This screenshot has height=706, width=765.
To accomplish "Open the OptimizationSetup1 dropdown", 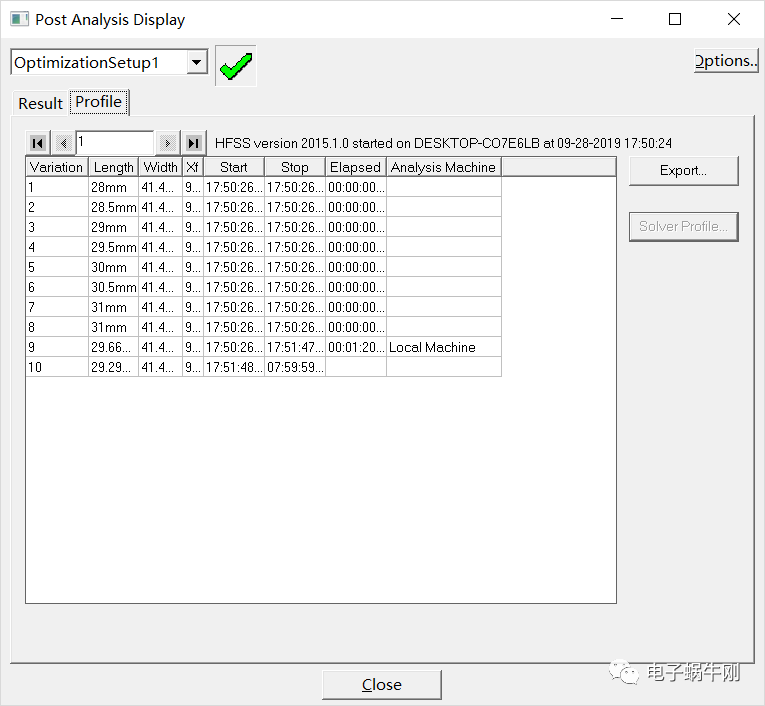I will coord(196,63).
